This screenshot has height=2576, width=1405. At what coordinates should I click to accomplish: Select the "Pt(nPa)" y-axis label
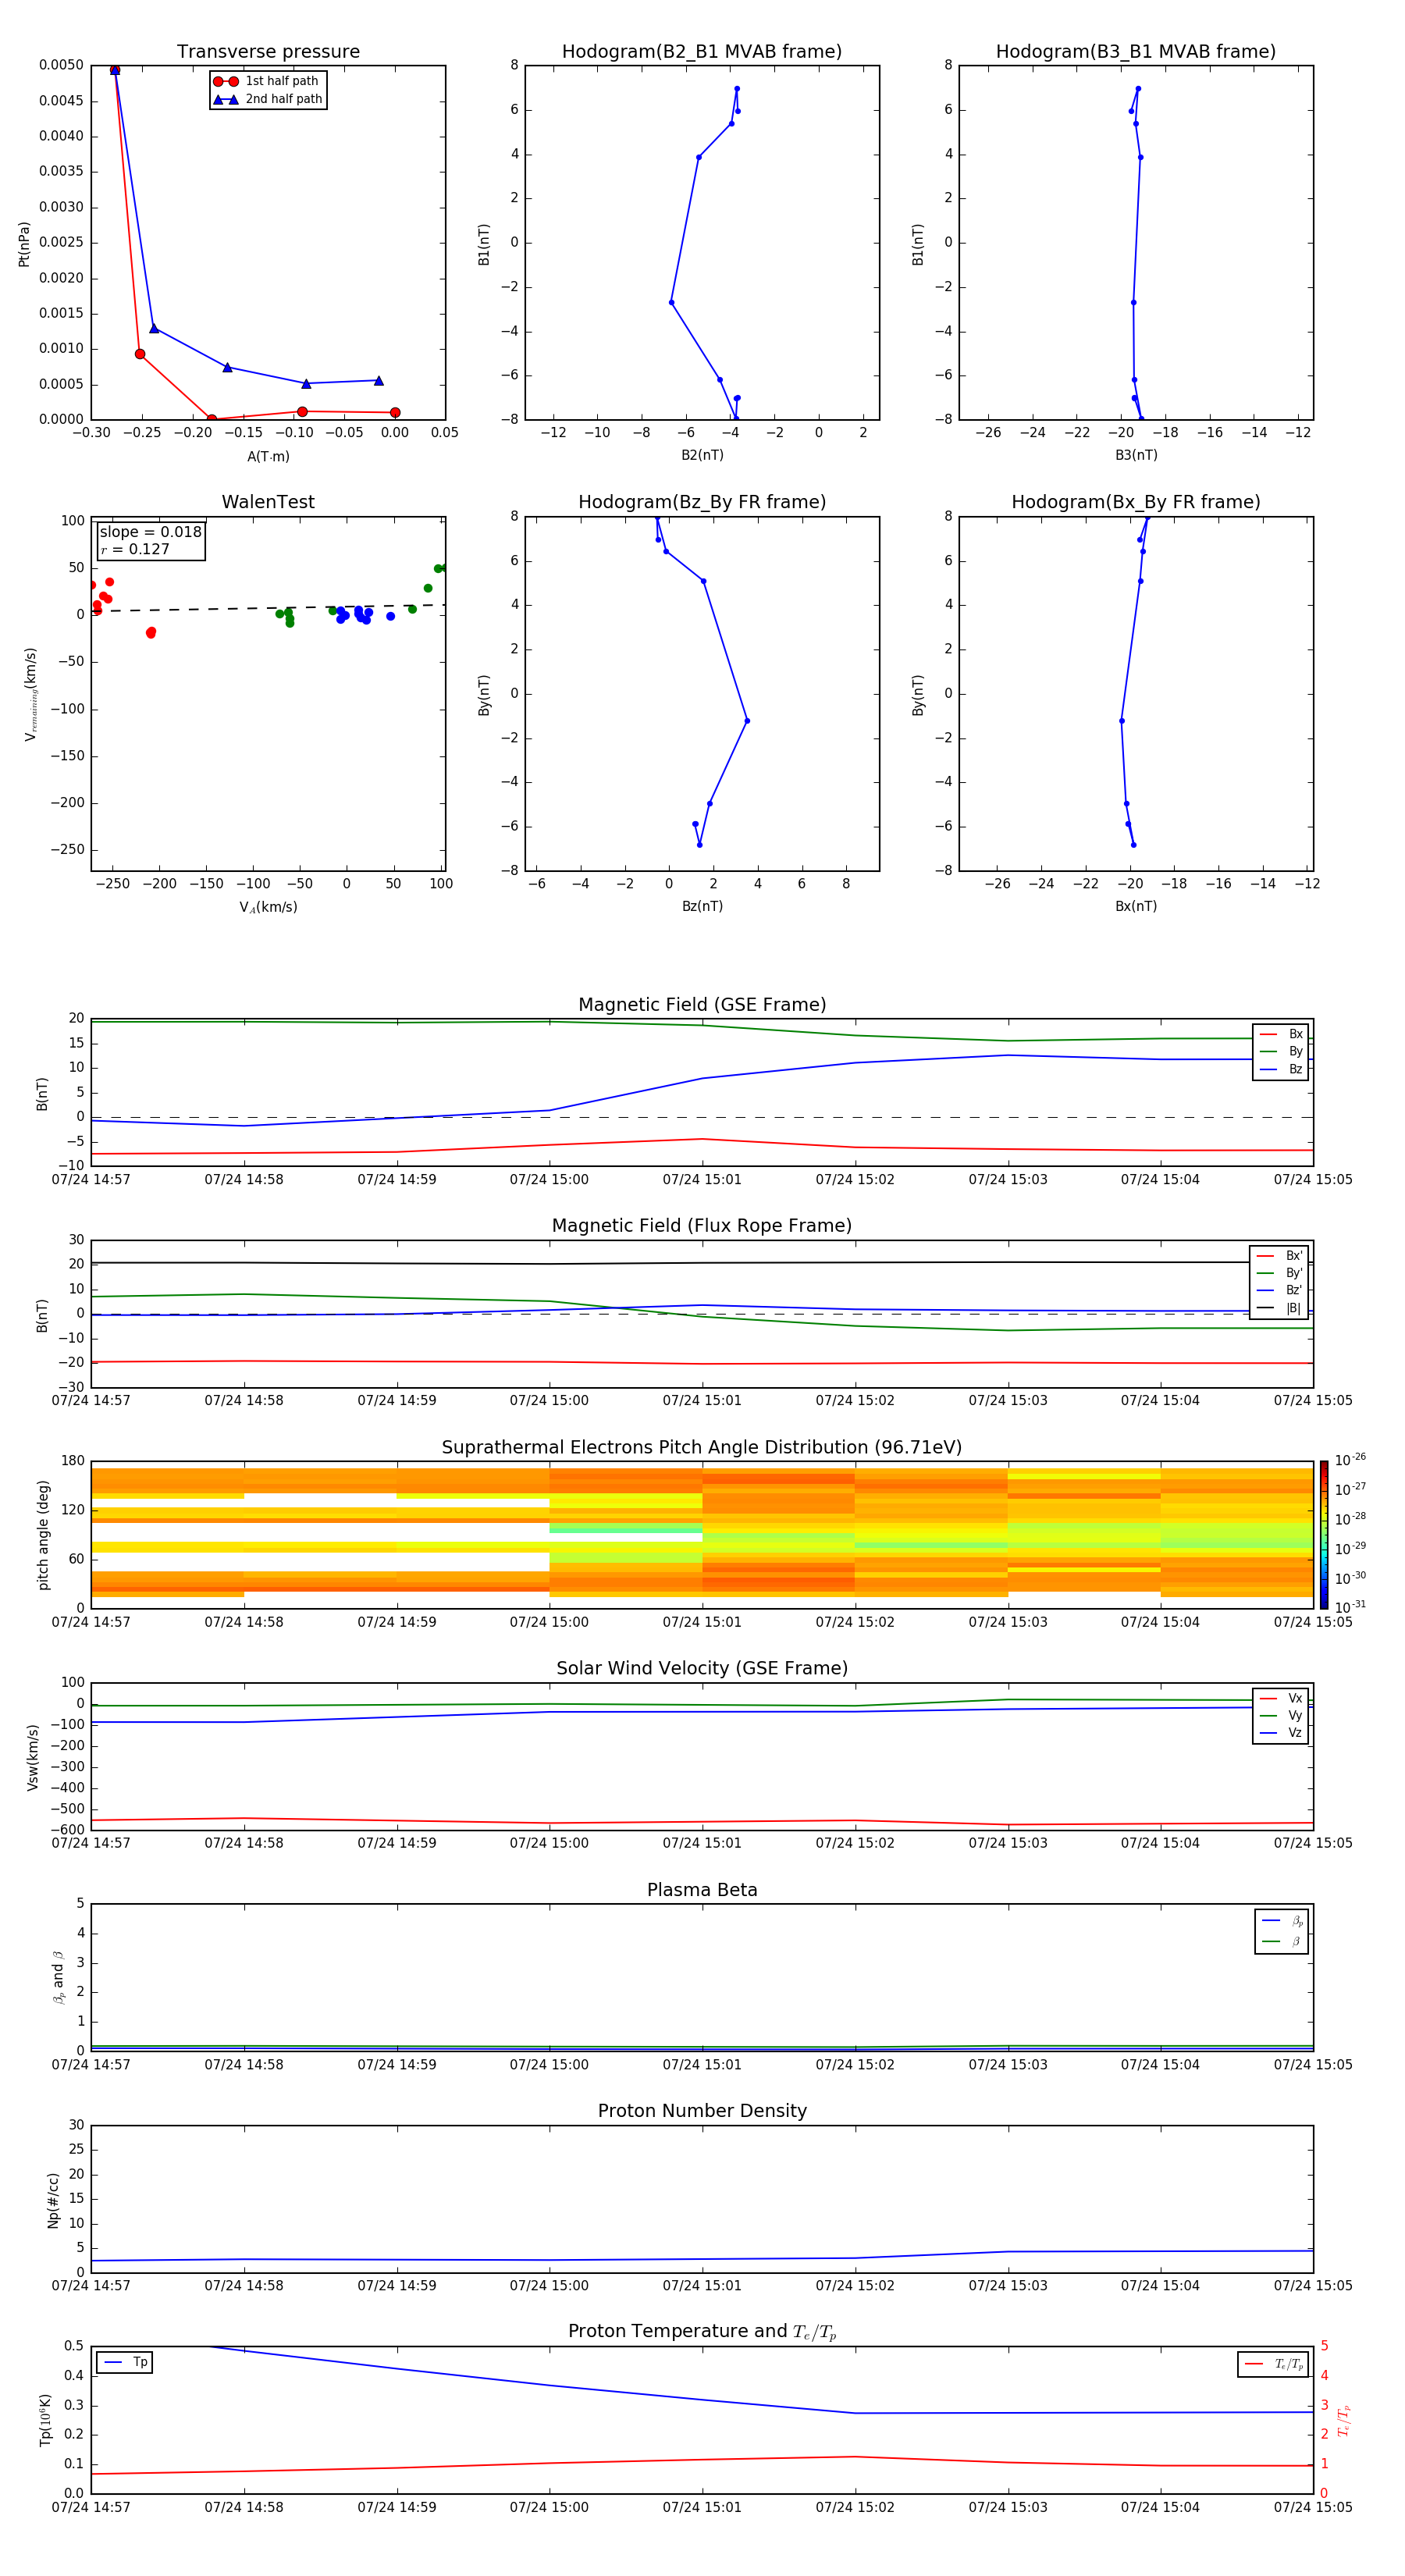coord(24,243)
